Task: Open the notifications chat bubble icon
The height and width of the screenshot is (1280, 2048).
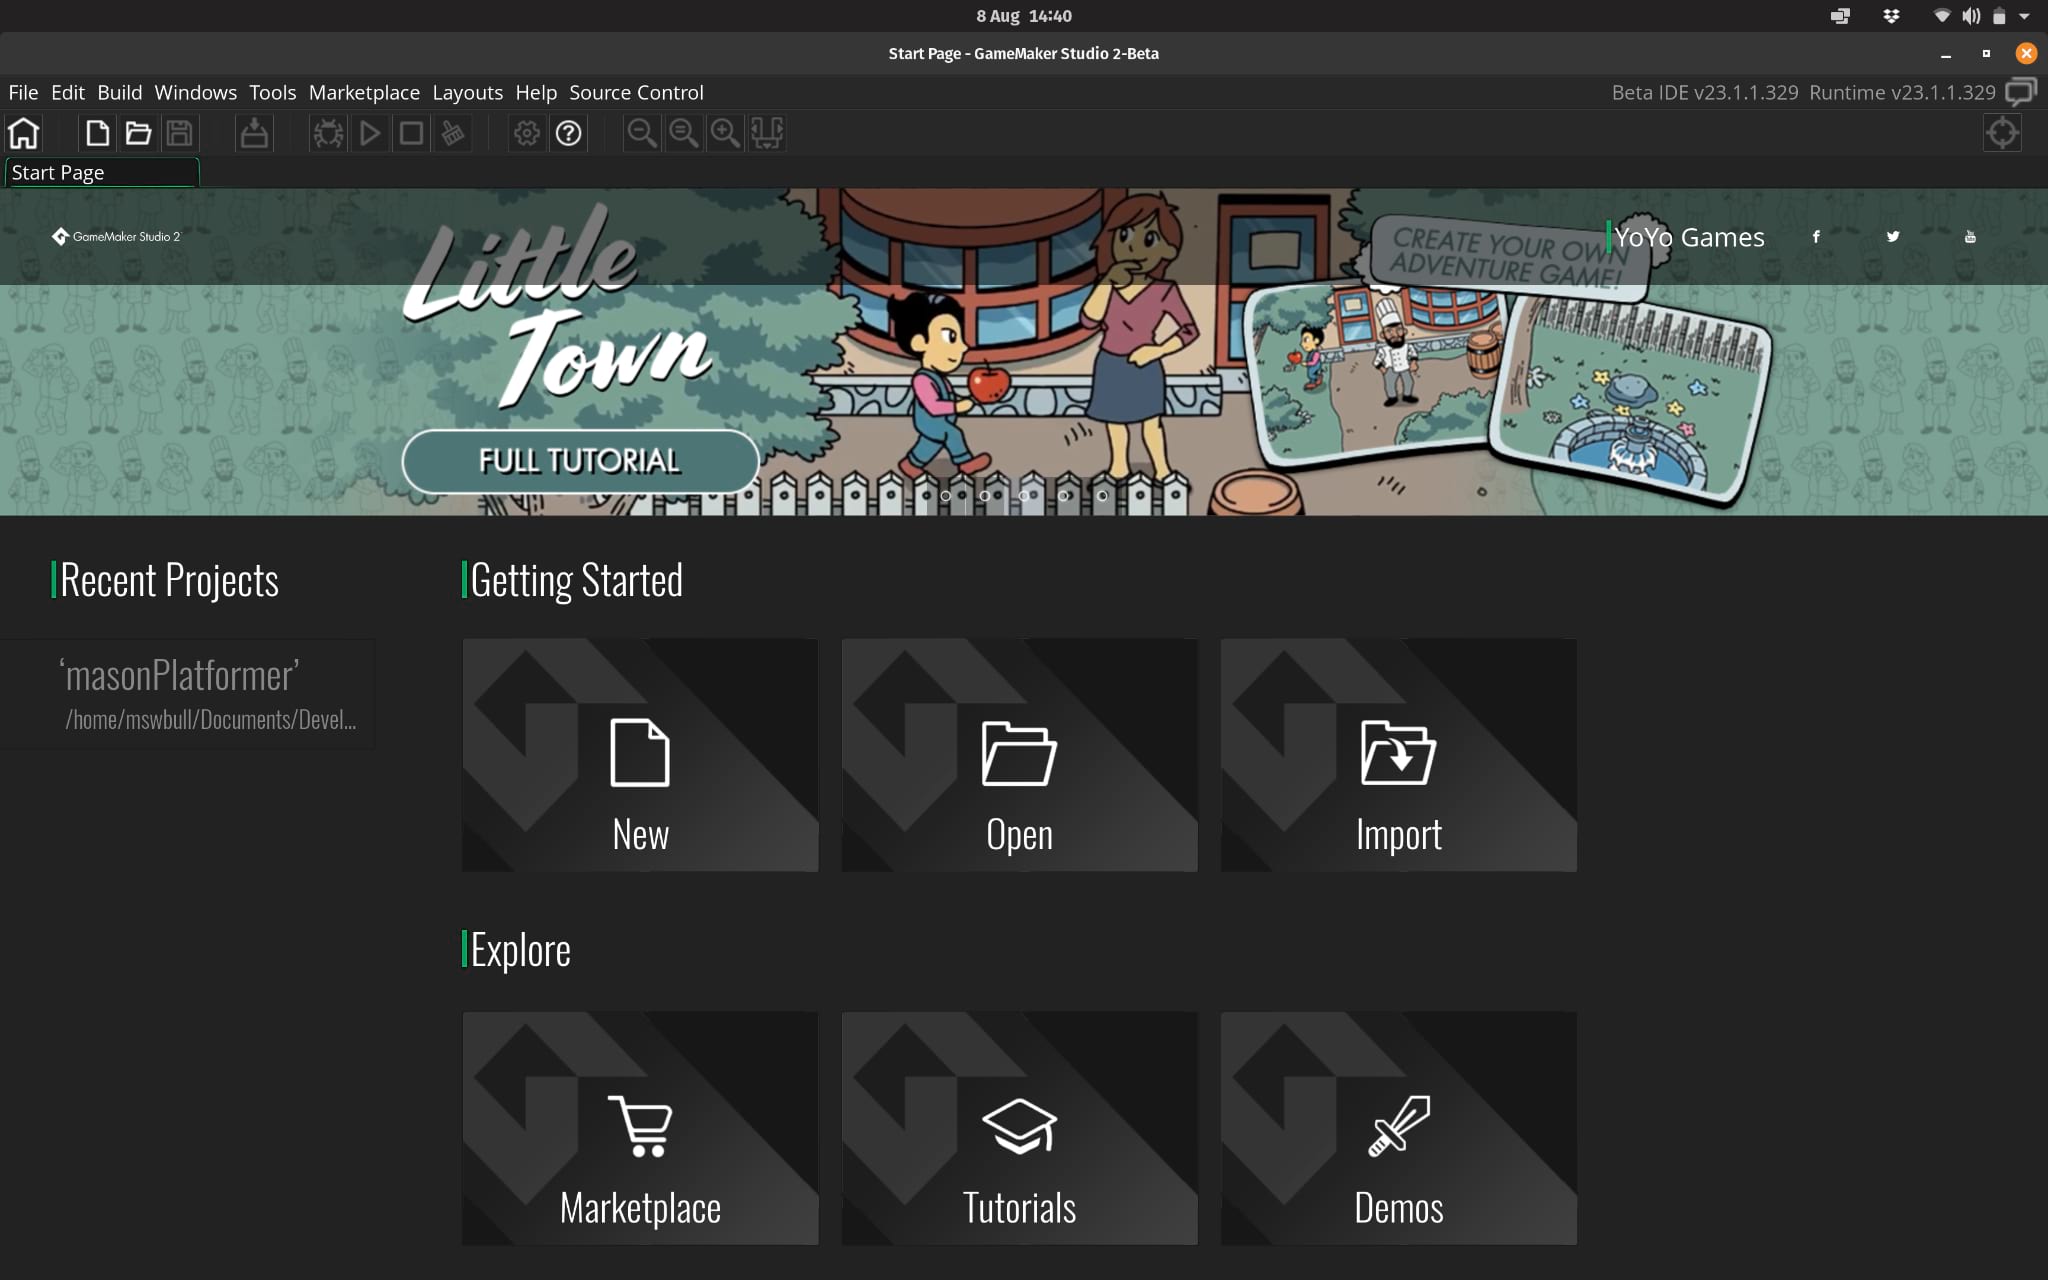Action: 2021,92
